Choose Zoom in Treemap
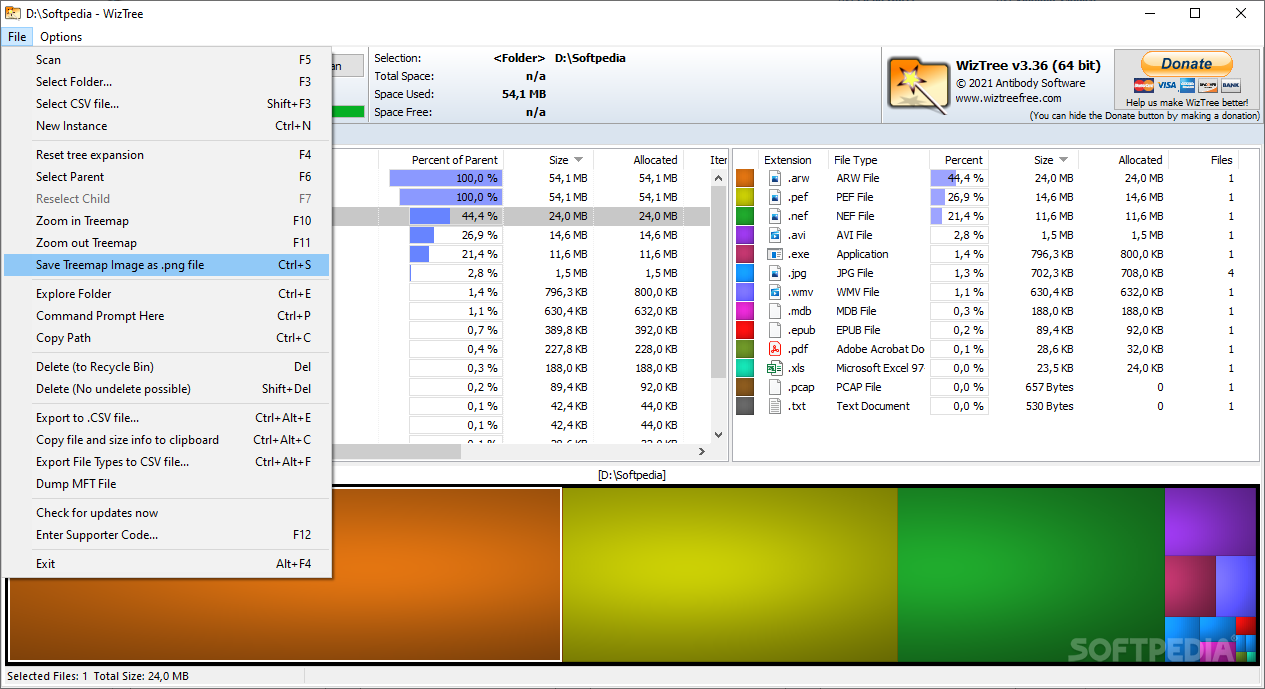Screen dimensions: 1265x689 coord(166,221)
